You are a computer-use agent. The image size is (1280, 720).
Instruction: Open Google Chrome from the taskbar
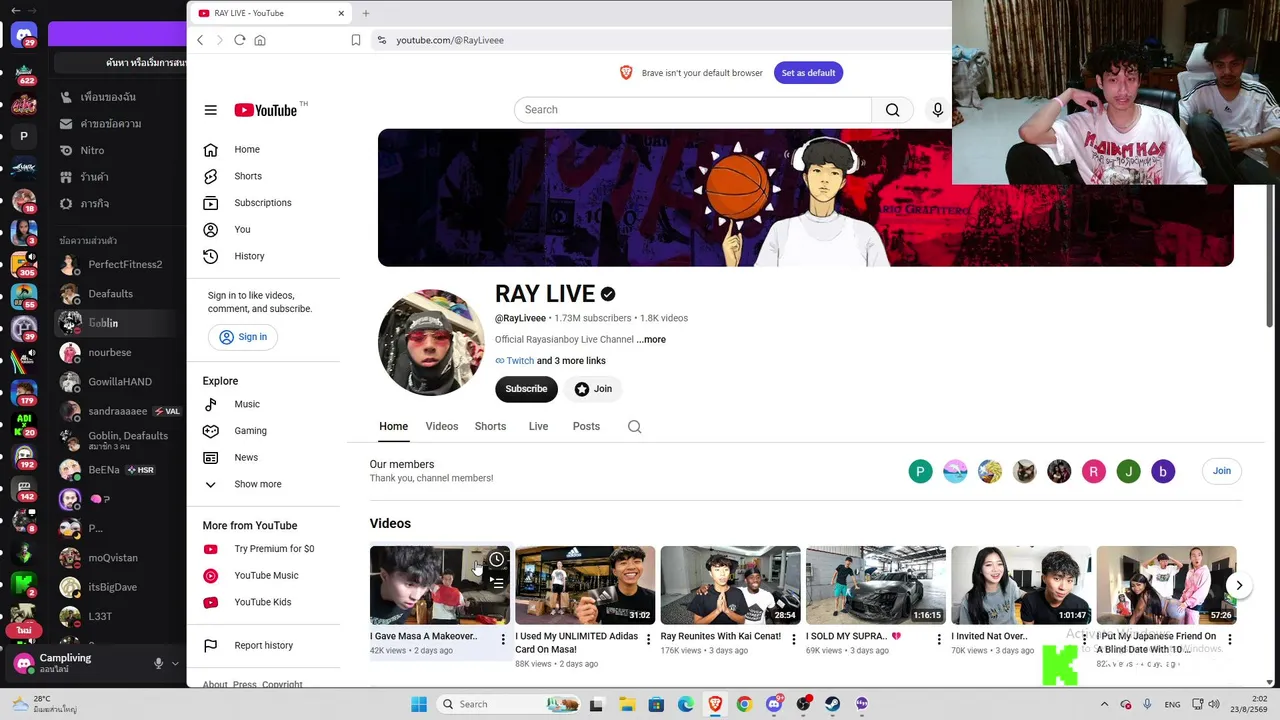[744, 704]
